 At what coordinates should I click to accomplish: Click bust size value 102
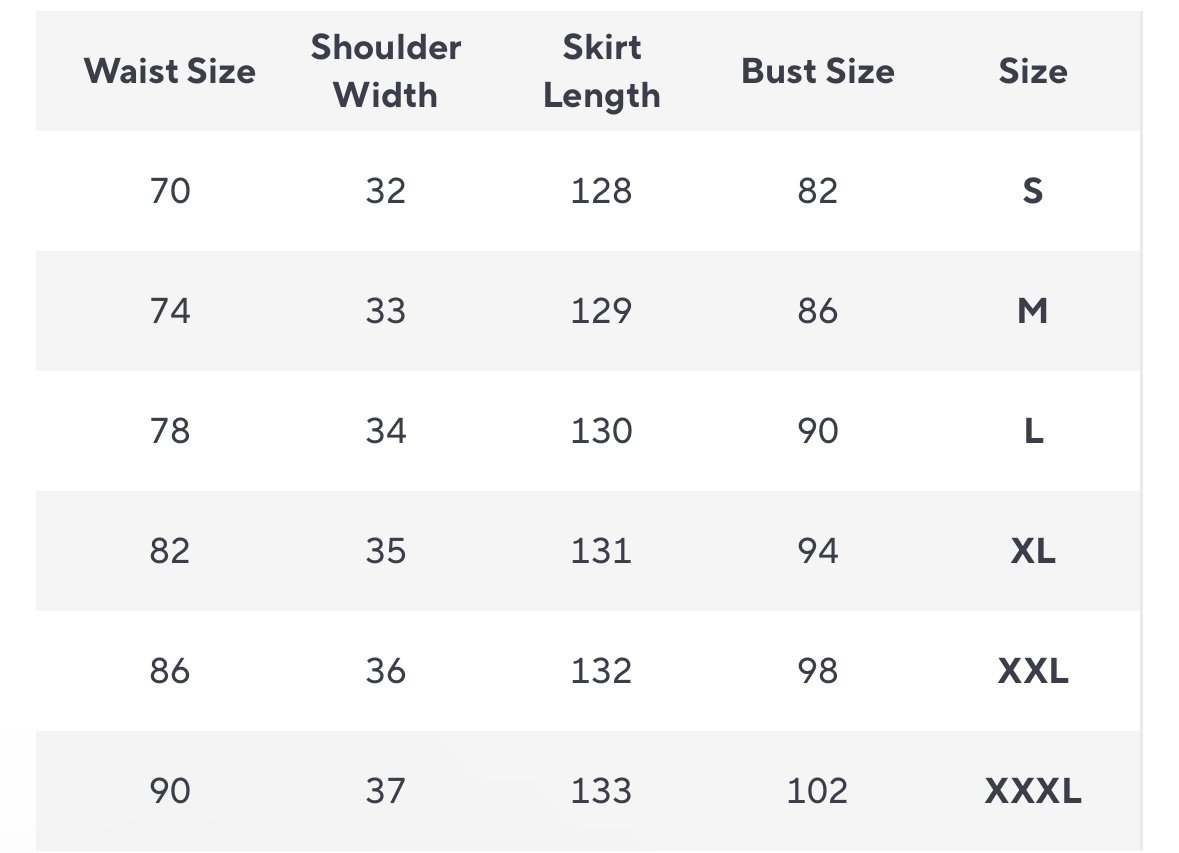818,791
